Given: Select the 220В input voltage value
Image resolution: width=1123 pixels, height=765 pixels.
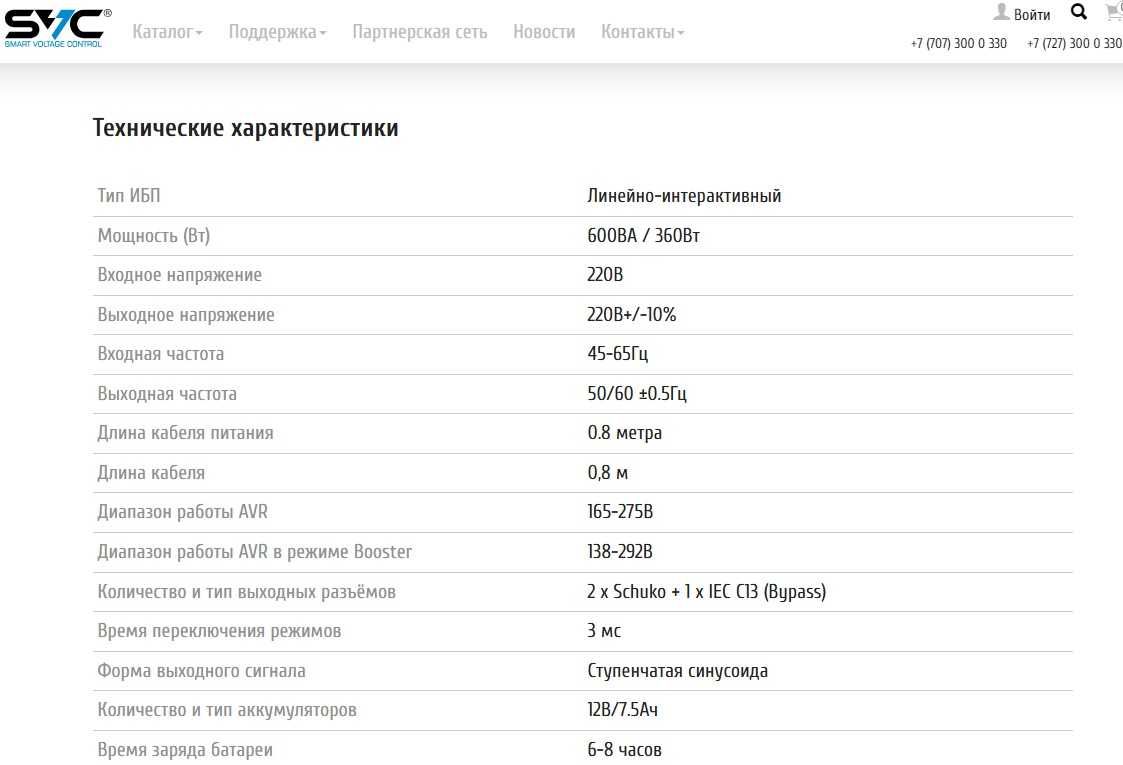Looking at the screenshot, I should (605, 274).
